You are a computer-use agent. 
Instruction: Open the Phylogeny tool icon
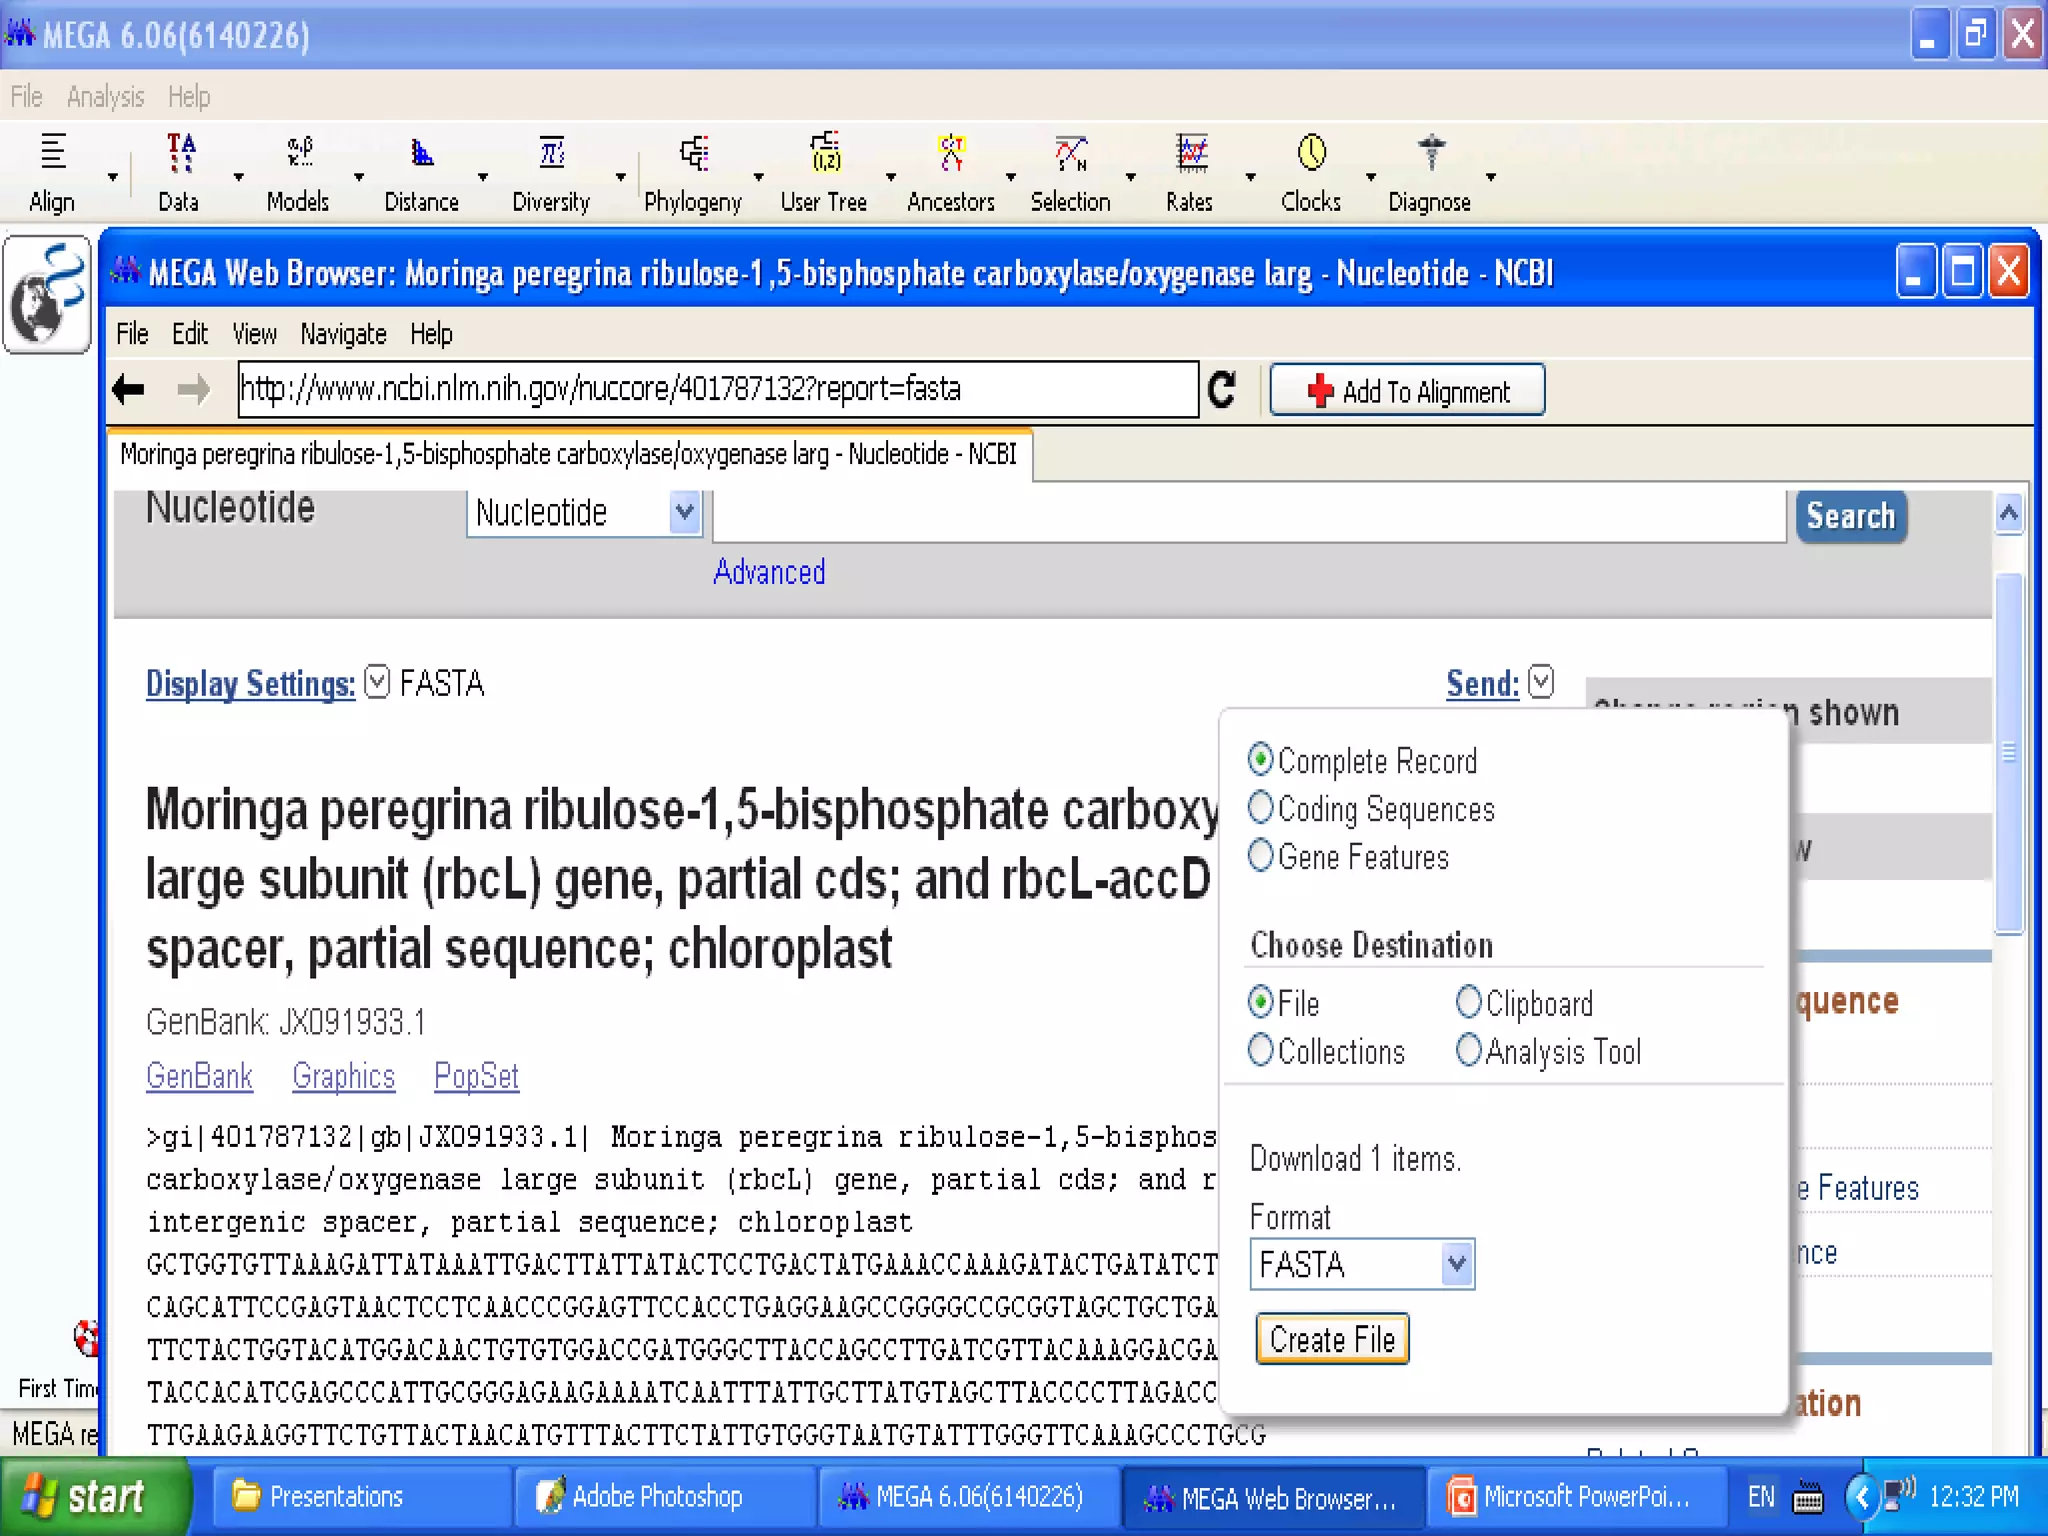click(693, 173)
